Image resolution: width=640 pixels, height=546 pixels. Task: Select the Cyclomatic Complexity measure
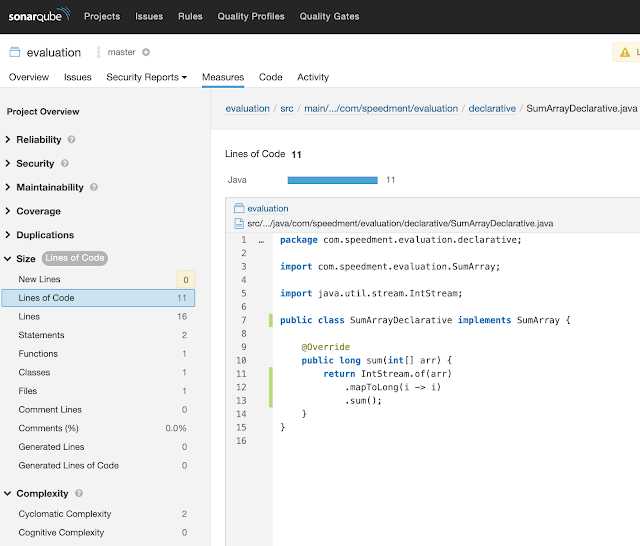coord(98,514)
